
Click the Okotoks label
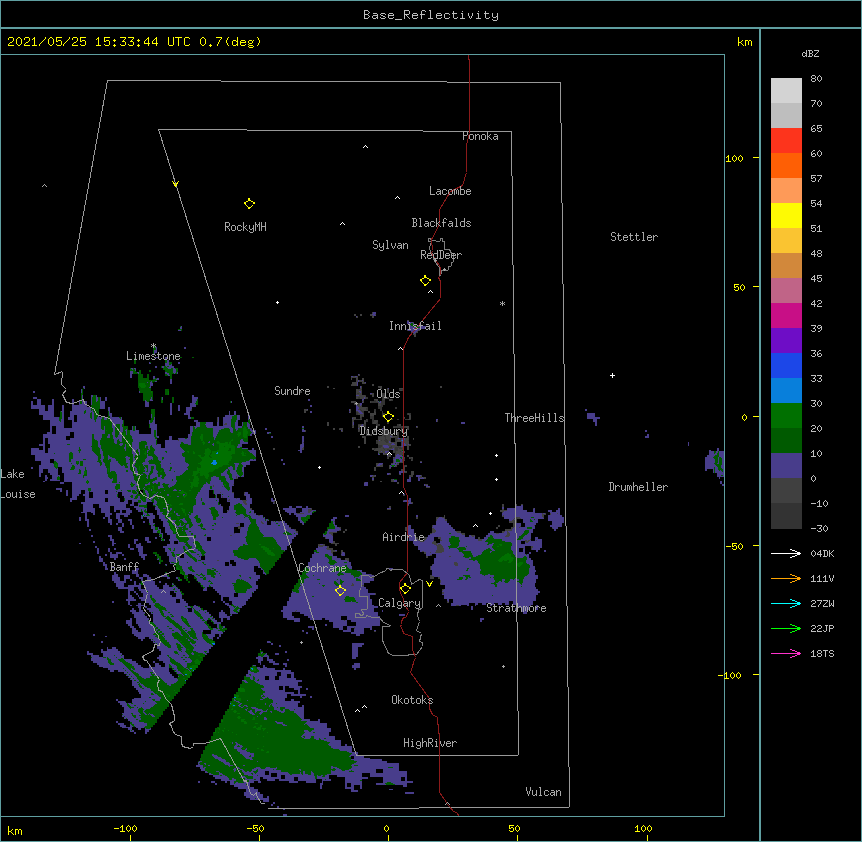click(x=412, y=700)
